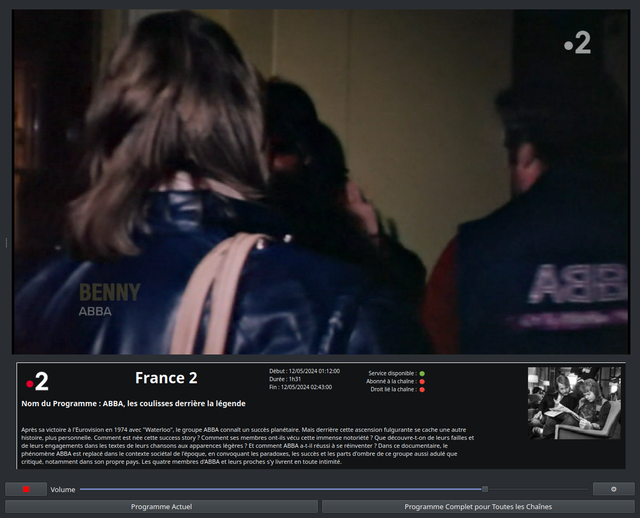Stop playback with the red square button
This screenshot has height=518, width=640.
coord(26,489)
